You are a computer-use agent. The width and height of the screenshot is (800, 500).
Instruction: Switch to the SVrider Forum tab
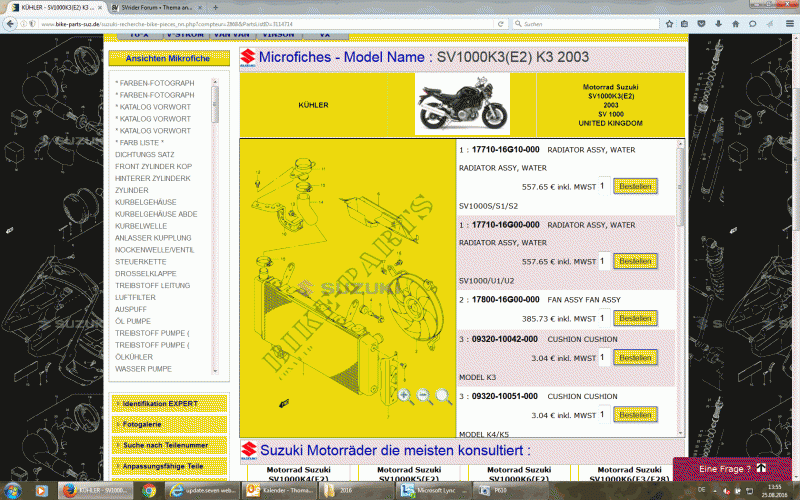pos(156,8)
